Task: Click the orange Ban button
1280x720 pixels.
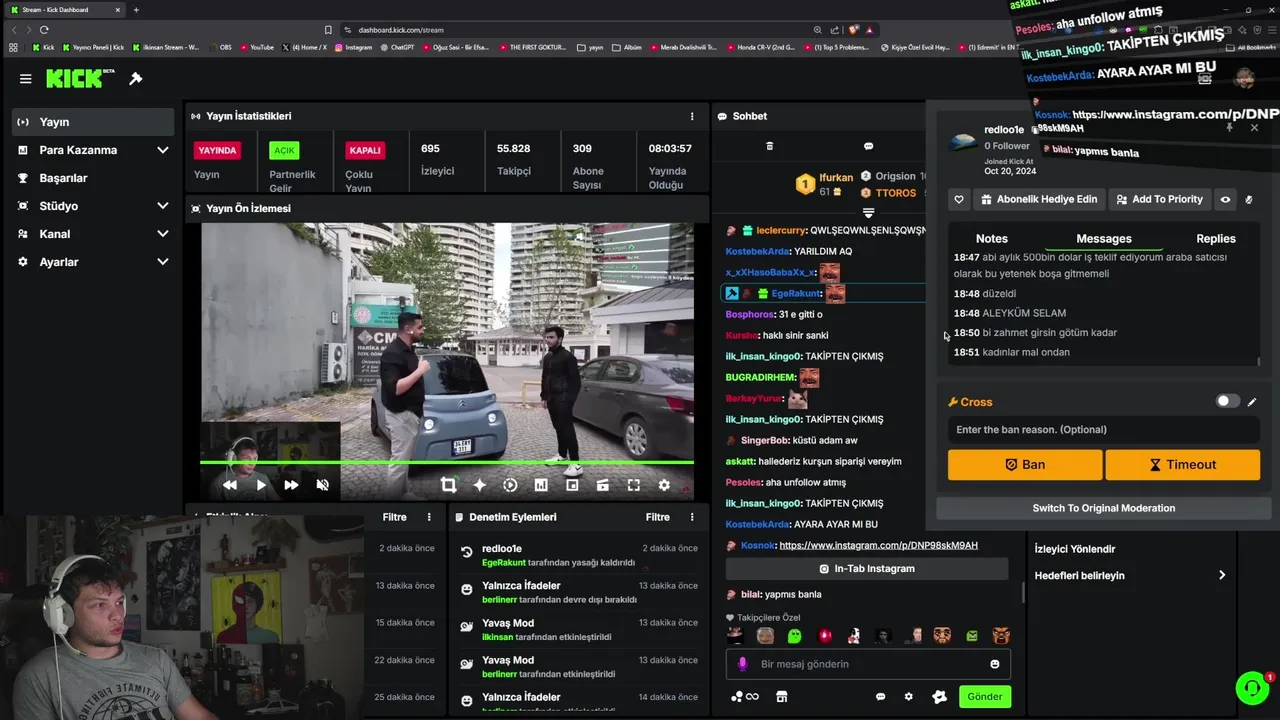Action: [x=1025, y=465]
